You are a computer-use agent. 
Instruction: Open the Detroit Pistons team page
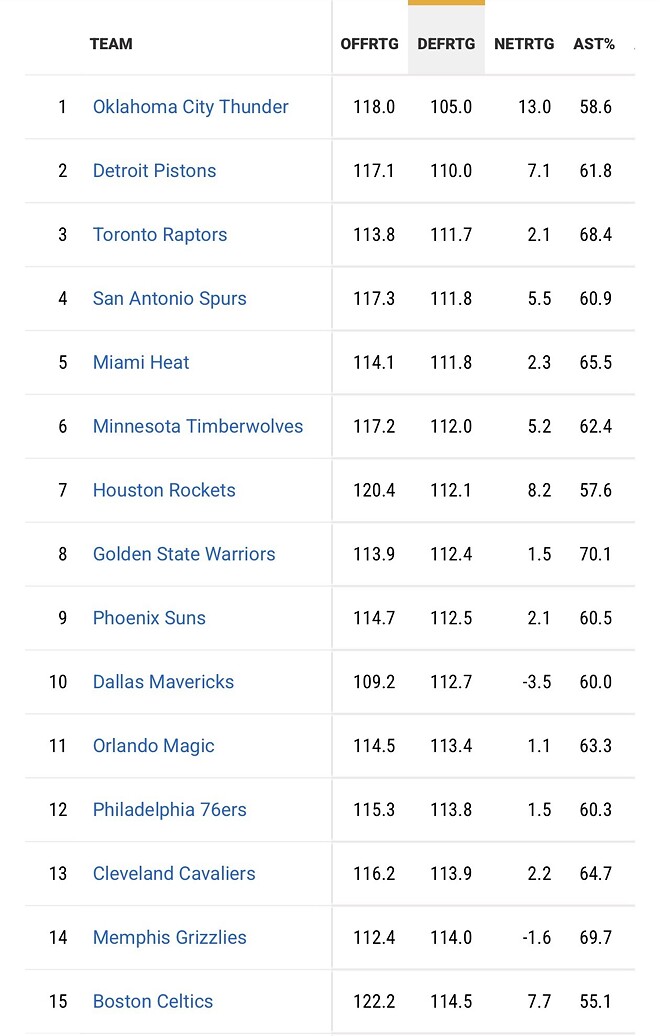point(154,171)
